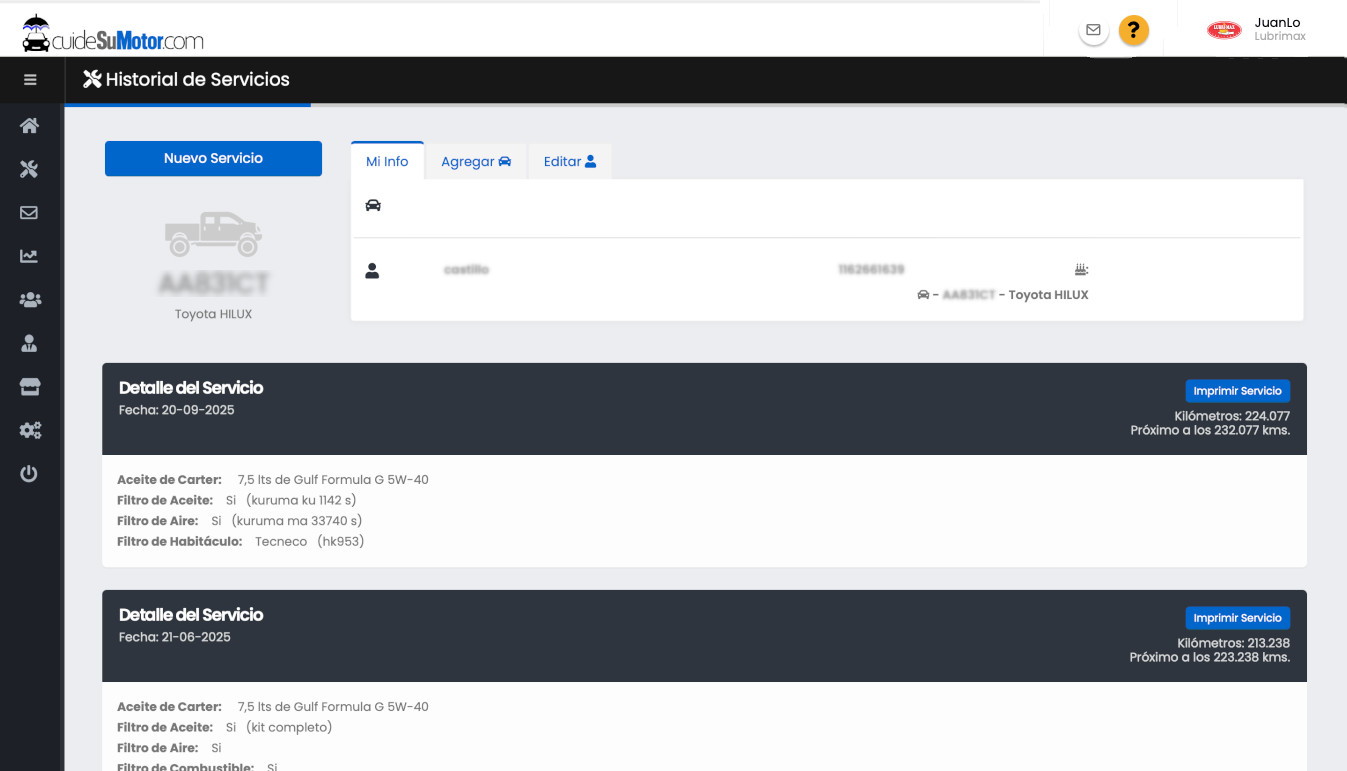Go to the Home sidebar icon

[x=29, y=126]
